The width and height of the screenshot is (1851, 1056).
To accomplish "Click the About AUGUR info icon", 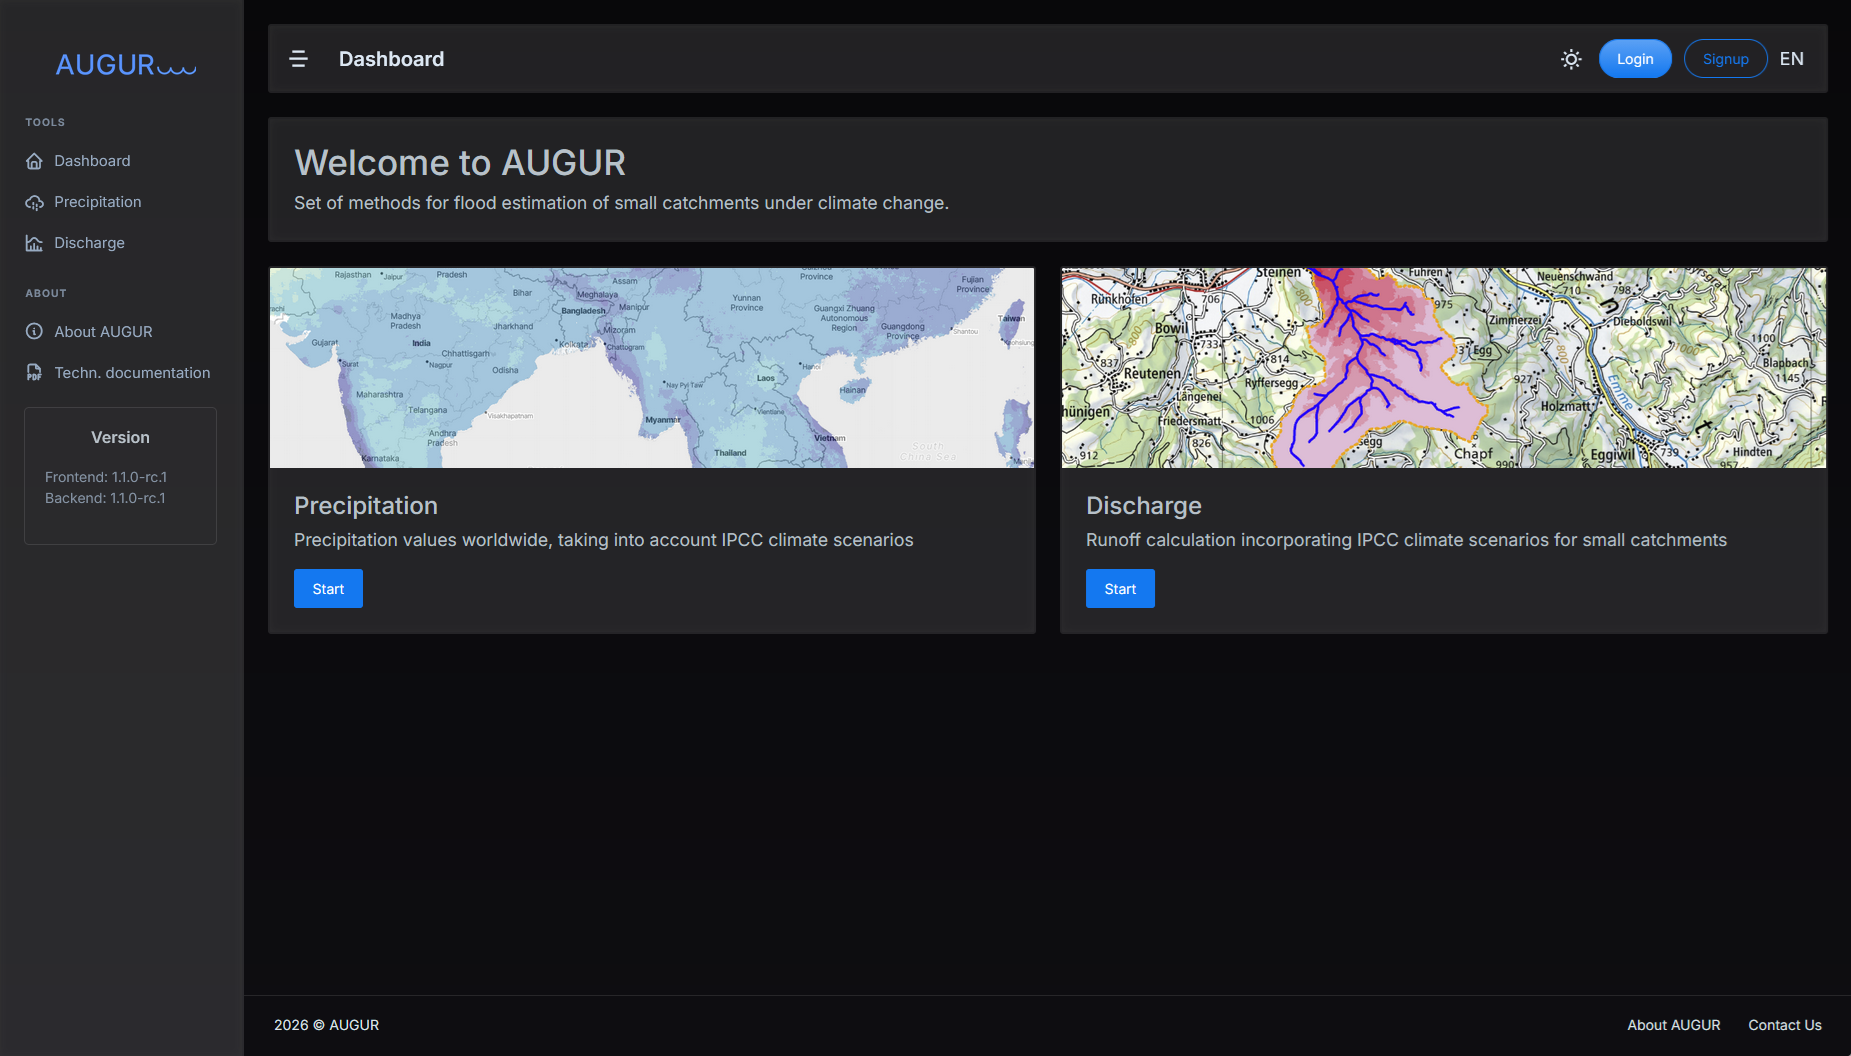I will 35,332.
